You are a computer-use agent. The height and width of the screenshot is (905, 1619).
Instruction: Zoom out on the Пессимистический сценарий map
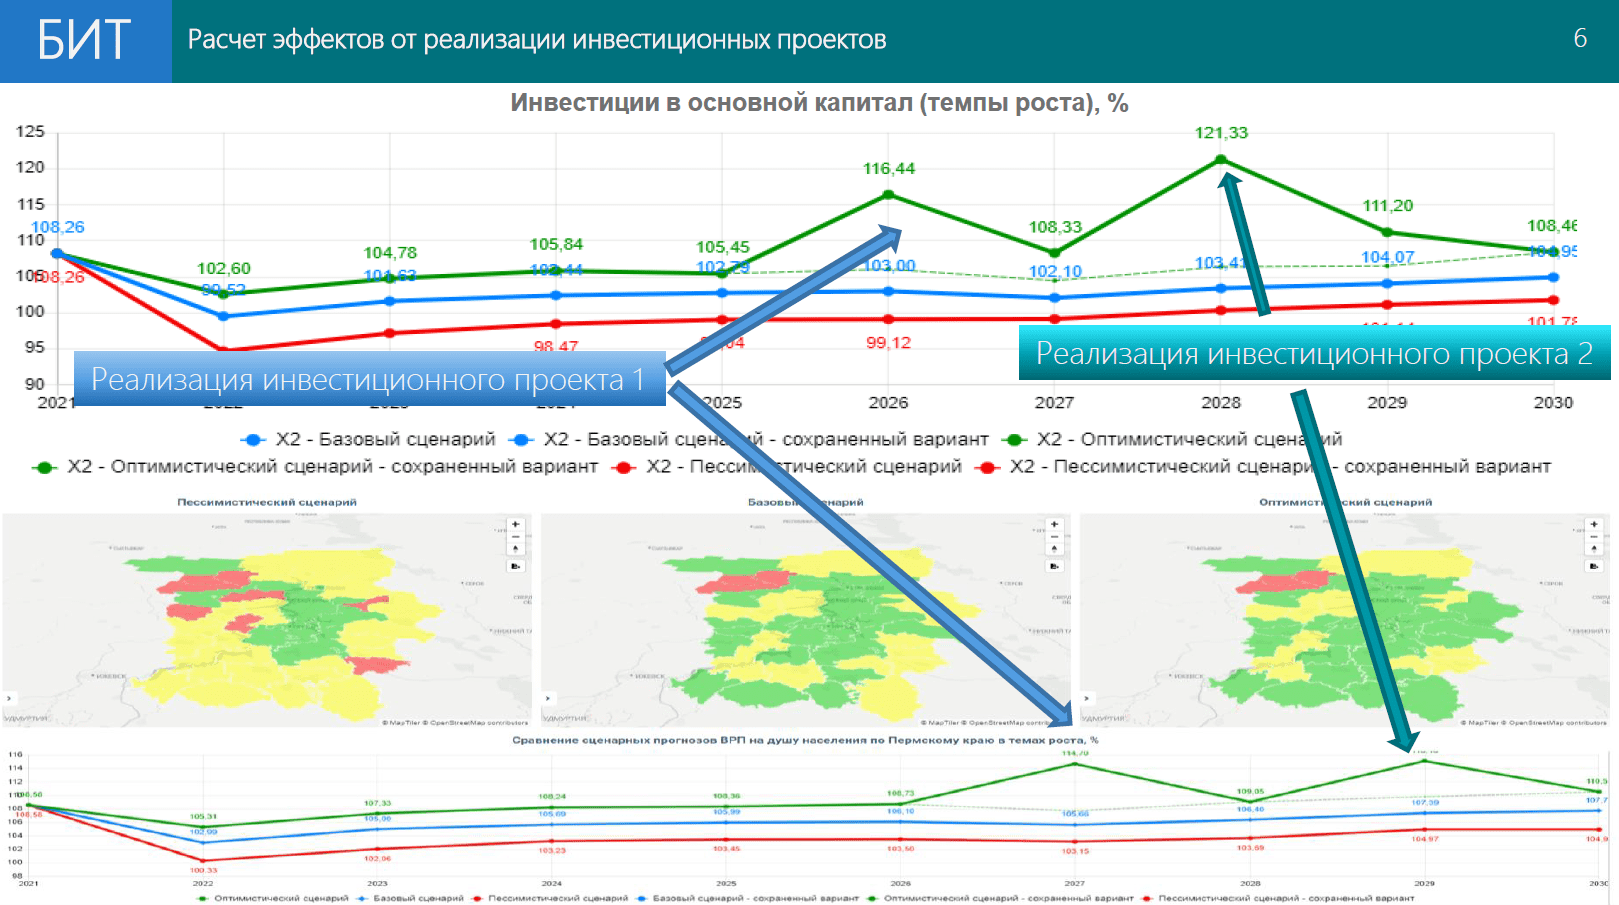point(516,536)
